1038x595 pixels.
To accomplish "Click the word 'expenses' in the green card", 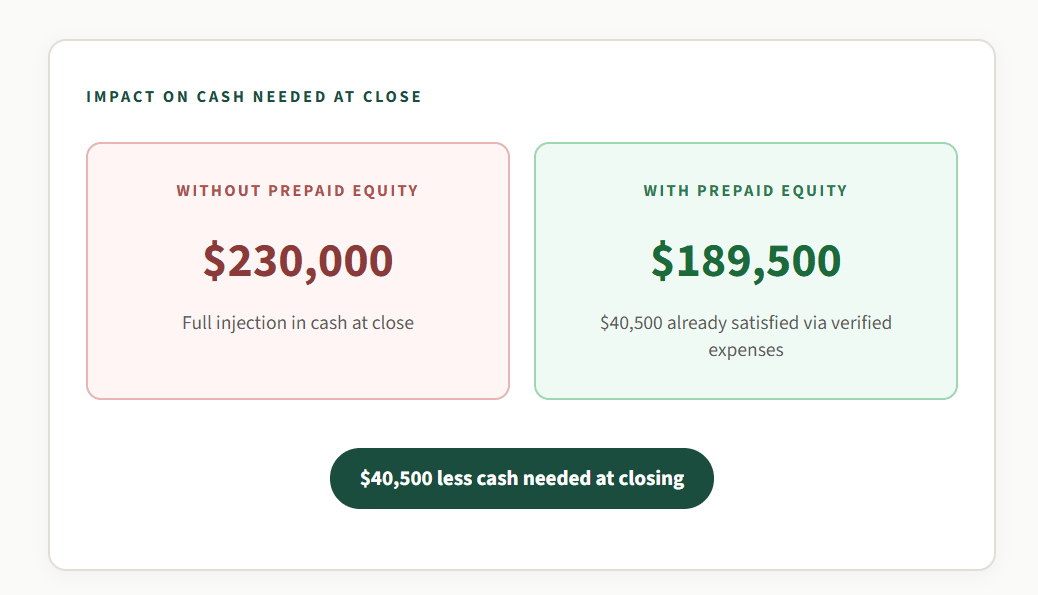I will (x=745, y=350).
